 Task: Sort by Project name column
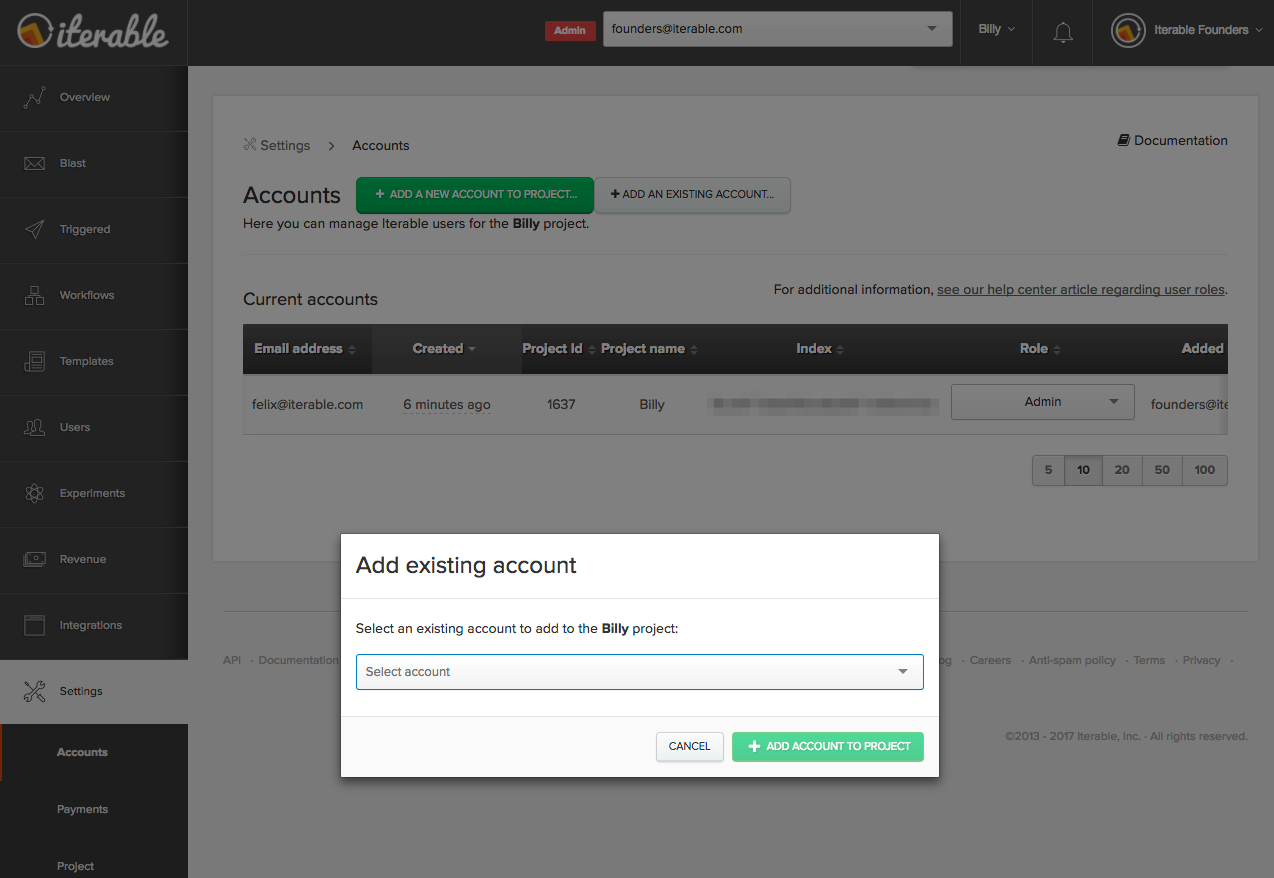pos(649,349)
